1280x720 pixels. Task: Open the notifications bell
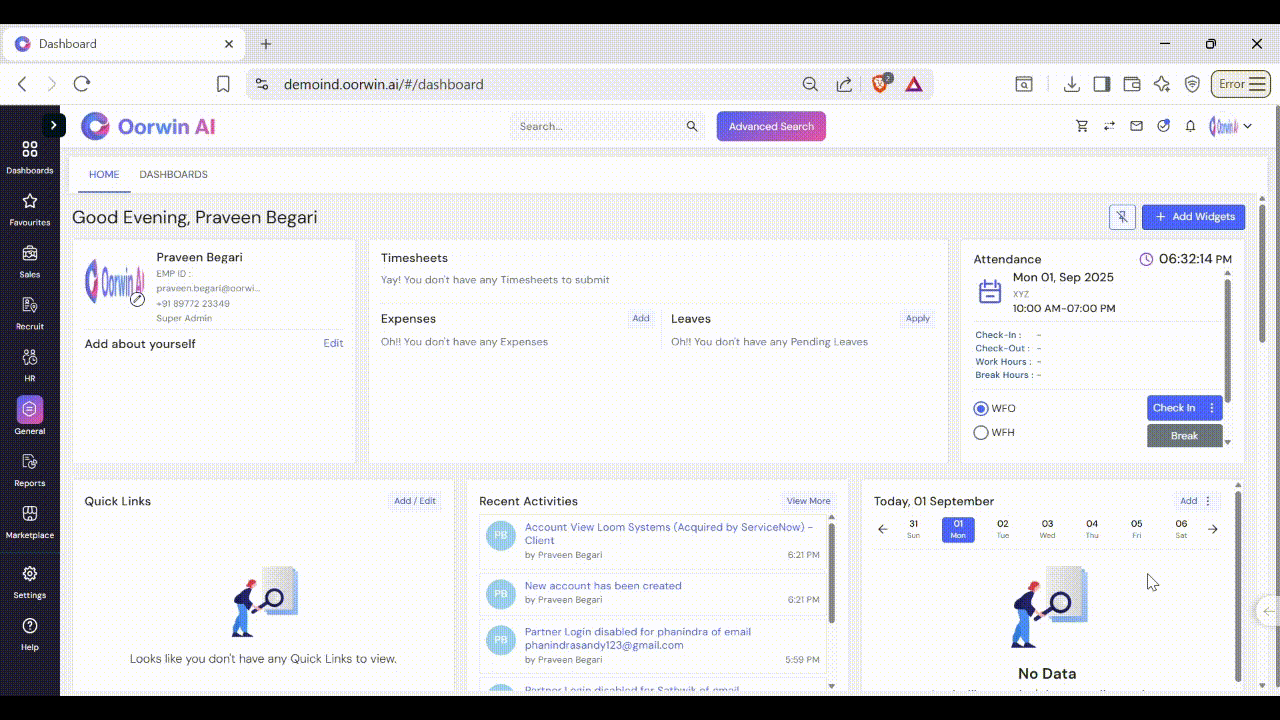click(1190, 126)
